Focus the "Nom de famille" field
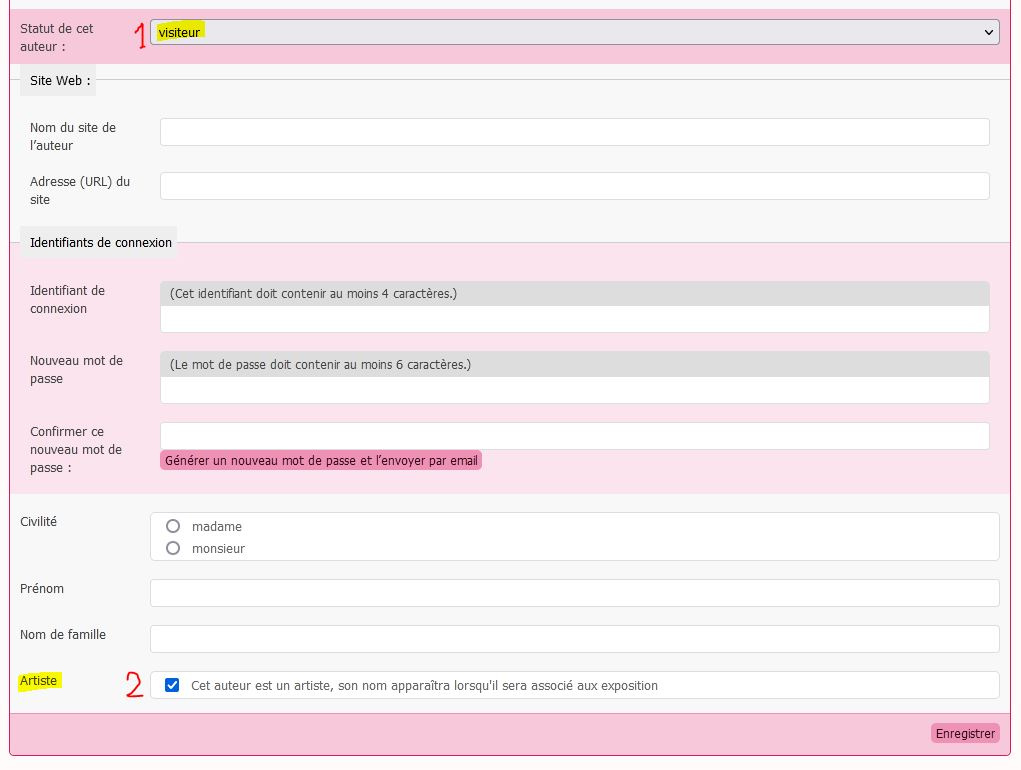The width and height of the screenshot is (1021, 770). (x=574, y=639)
